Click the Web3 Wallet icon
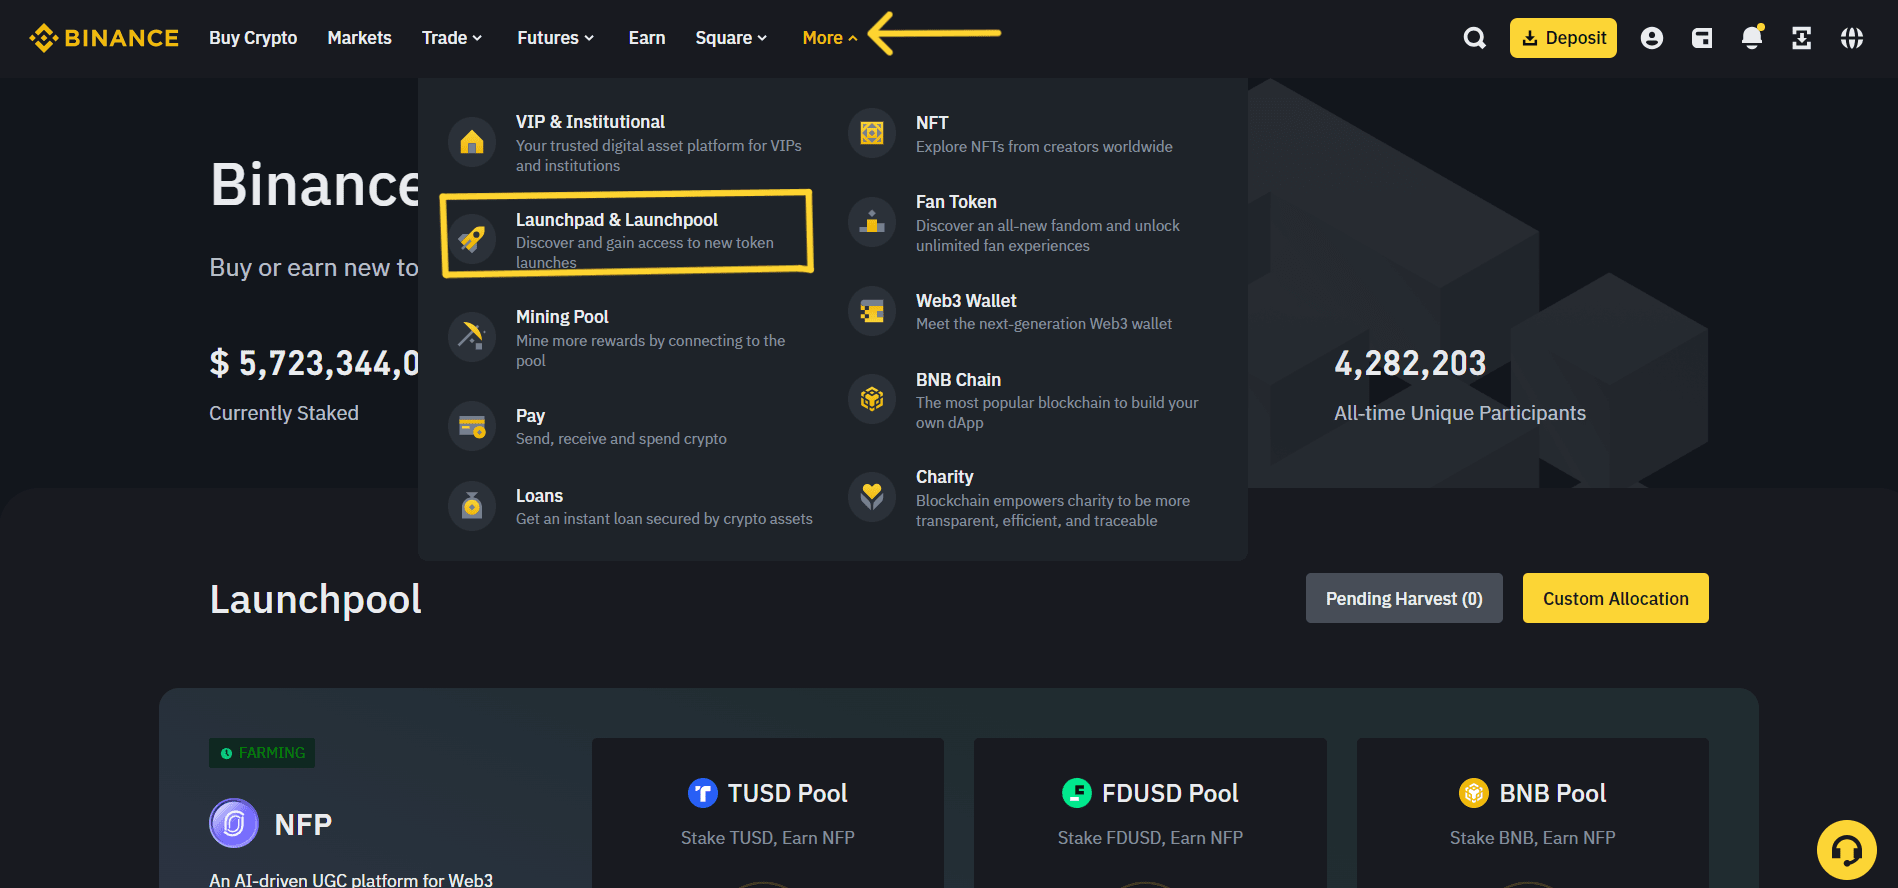Image resolution: width=1898 pixels, height=888 pixels. coord(872,312)
